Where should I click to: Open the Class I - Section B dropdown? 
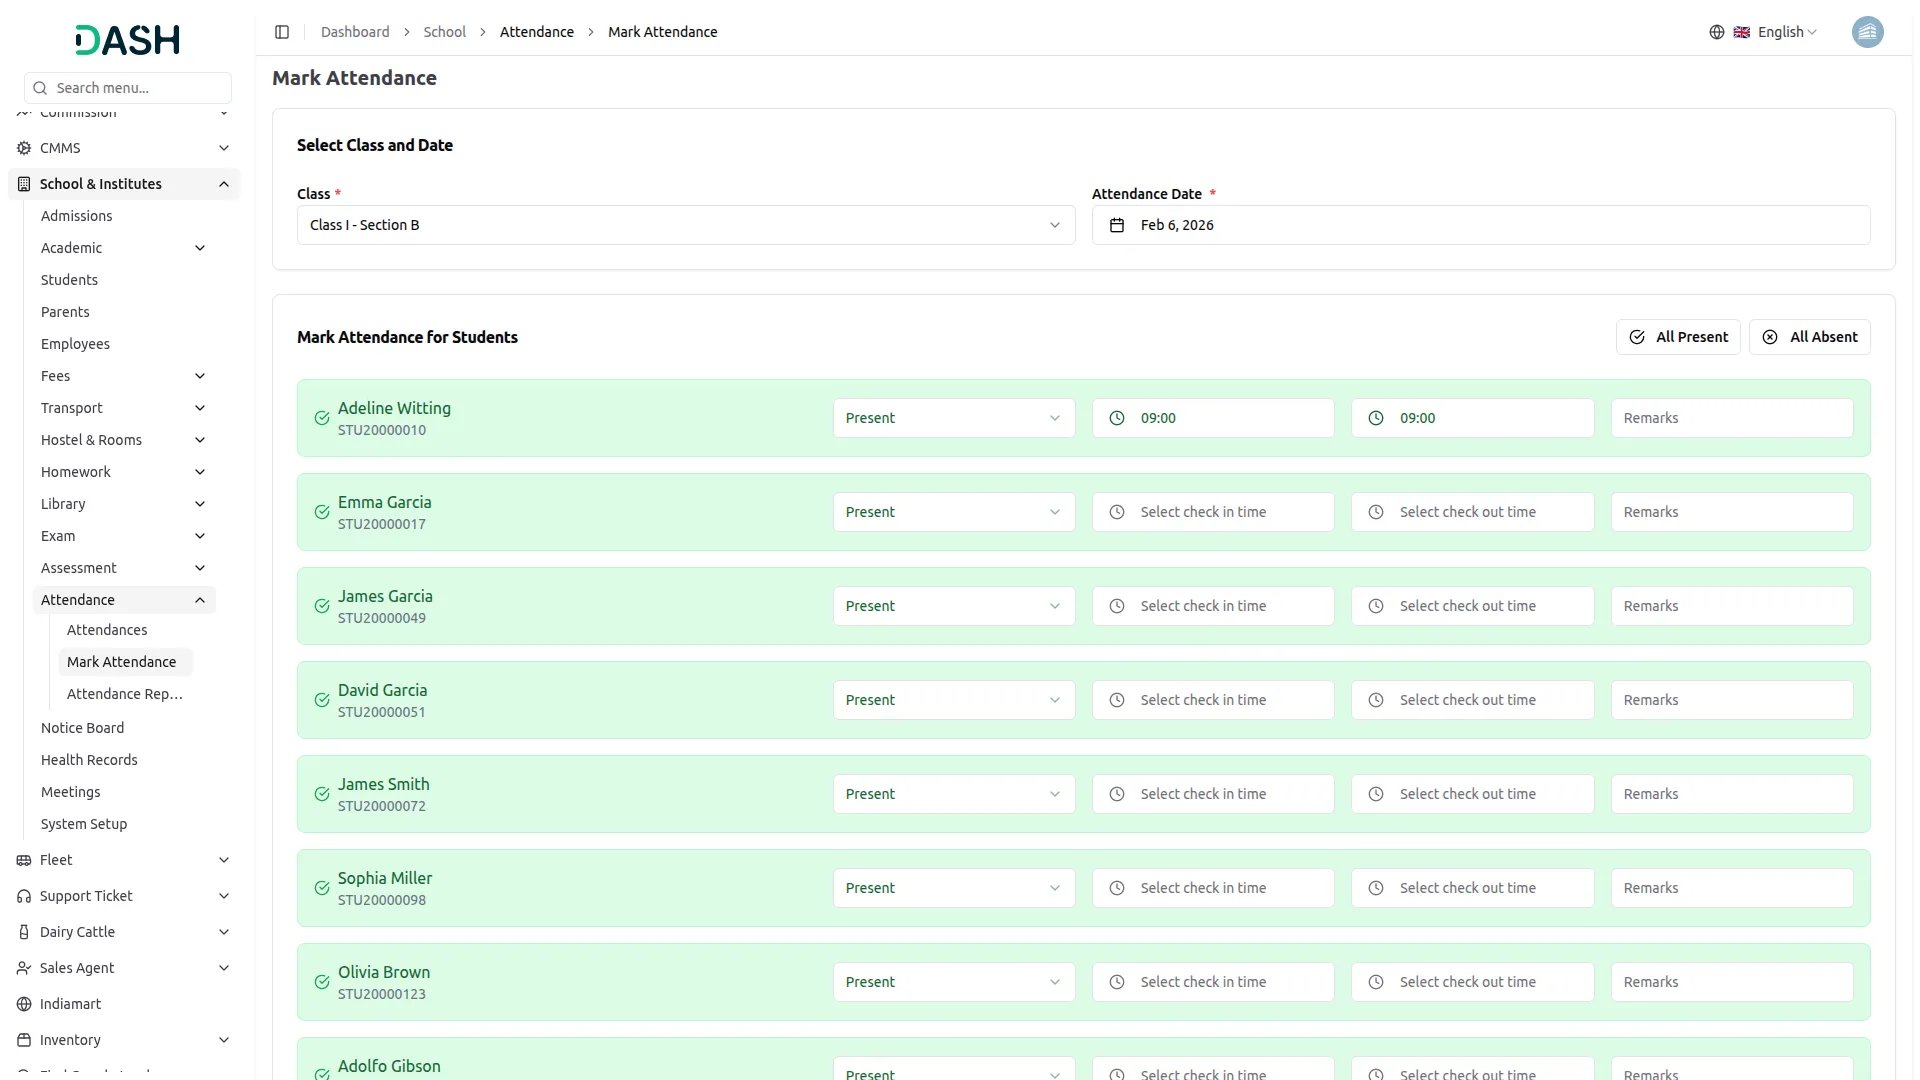coord(686,225)
